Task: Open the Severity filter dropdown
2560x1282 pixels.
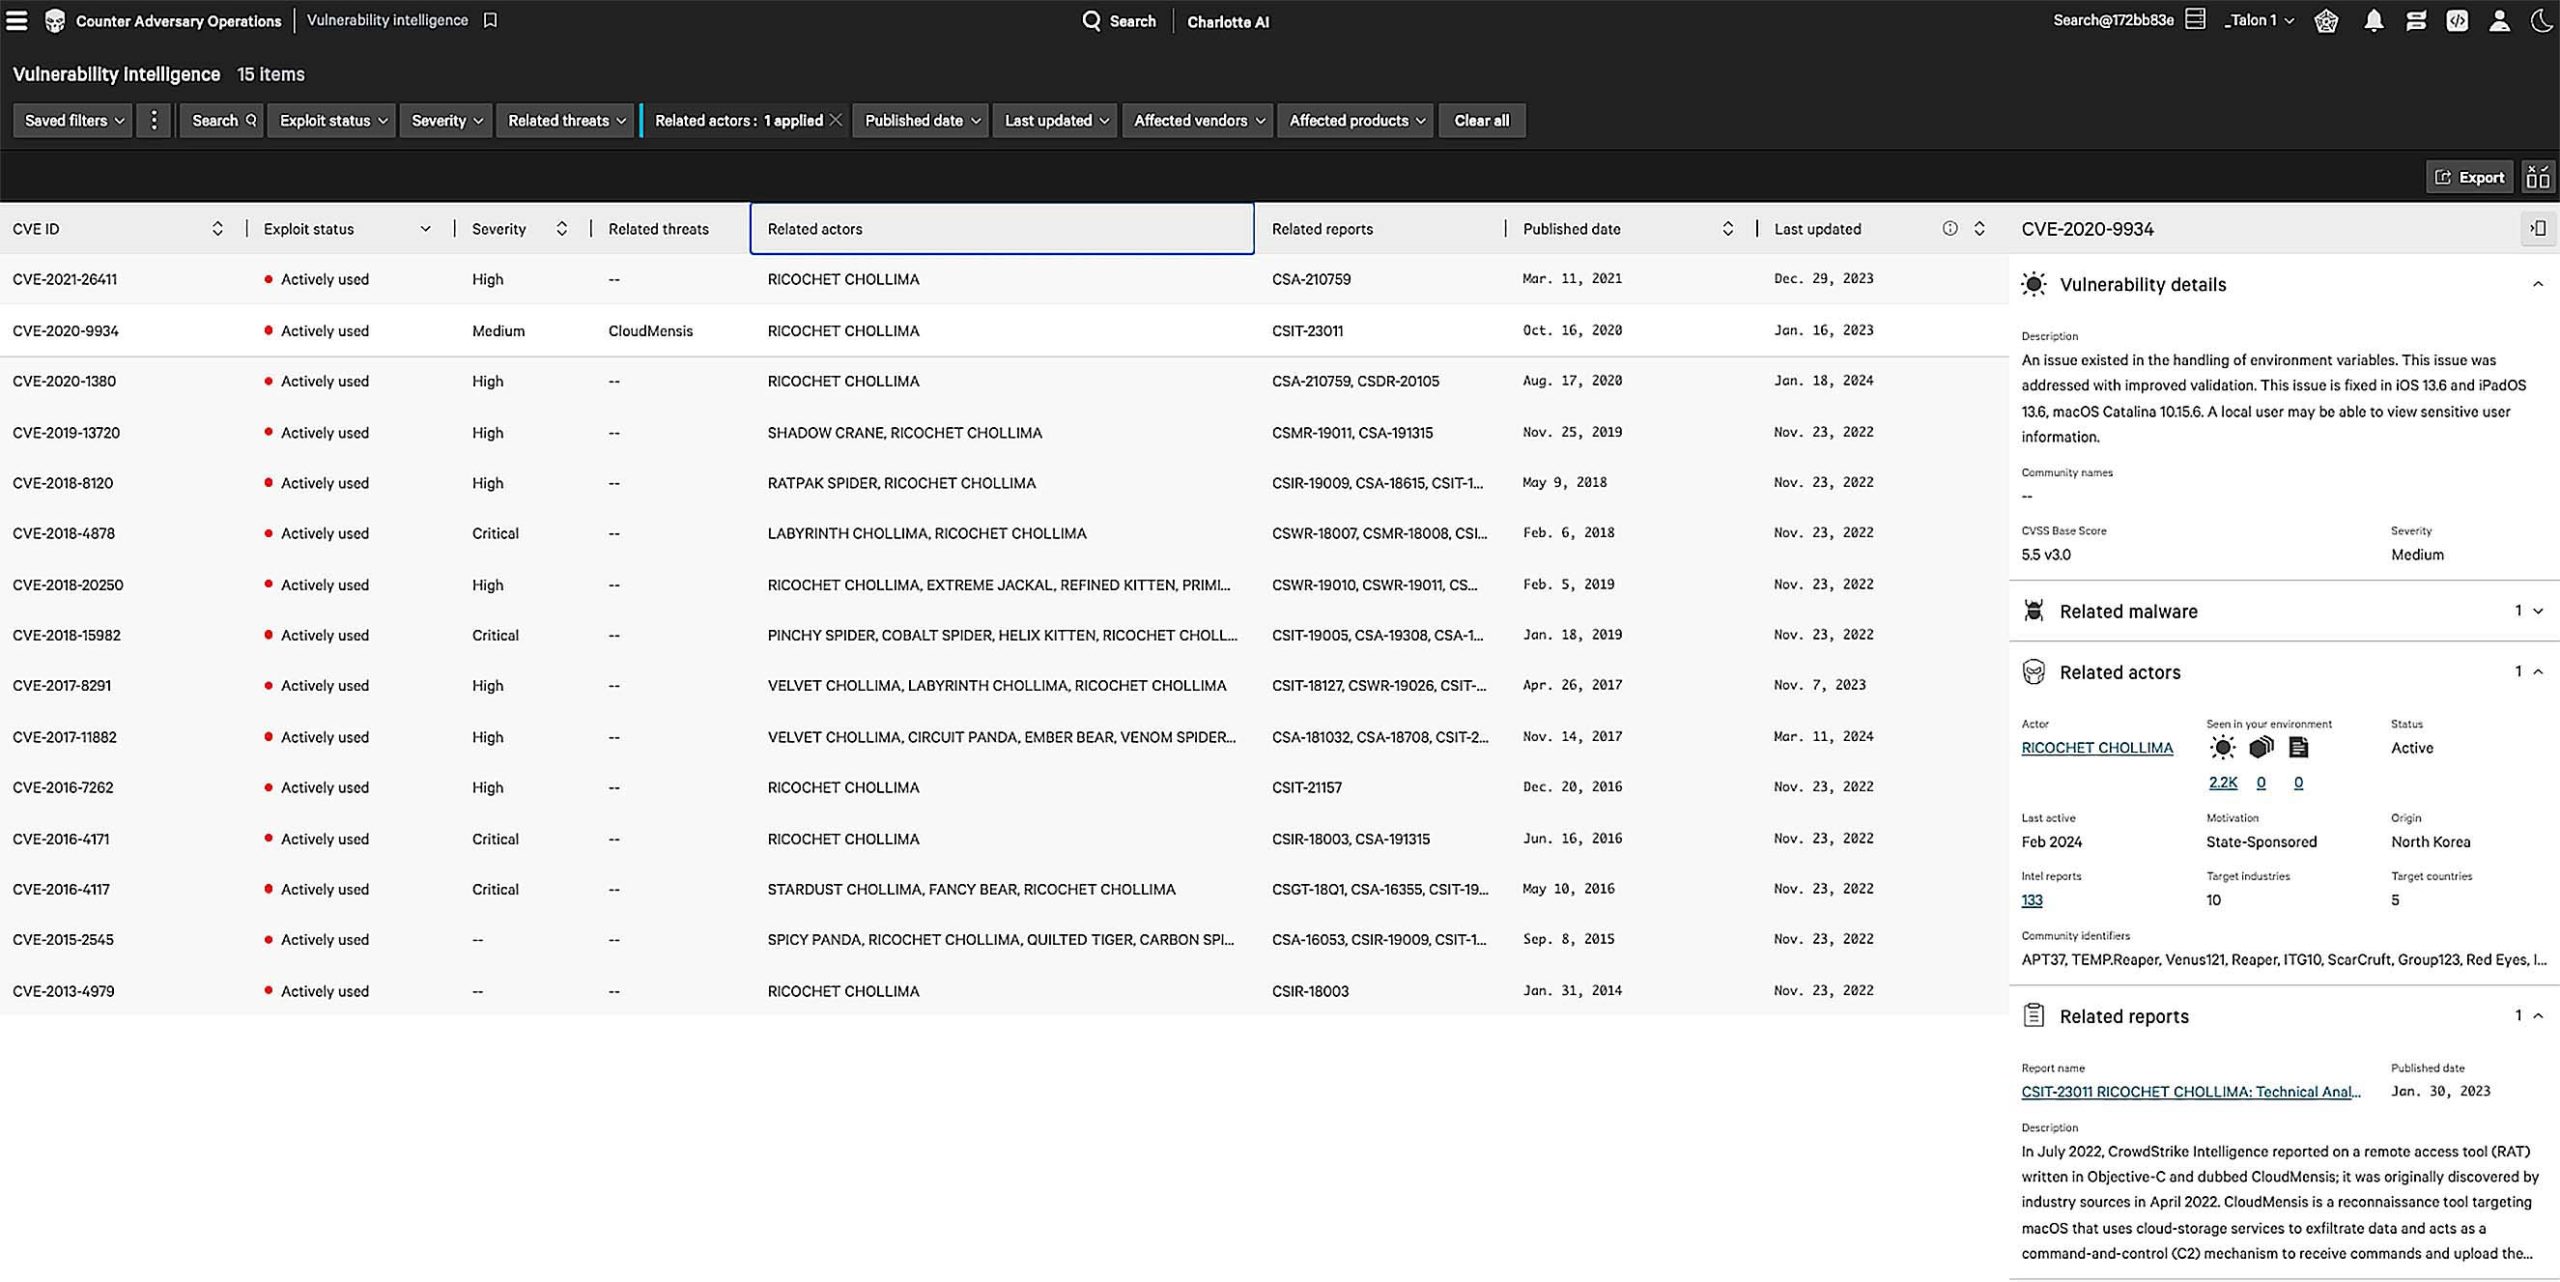Action: (446, 120)
